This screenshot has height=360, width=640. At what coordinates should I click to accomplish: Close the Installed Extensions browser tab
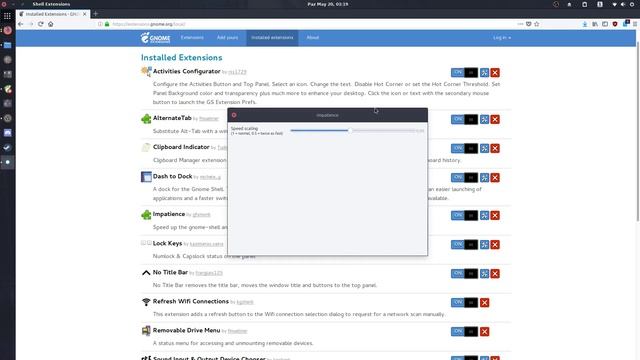point(84,14)
